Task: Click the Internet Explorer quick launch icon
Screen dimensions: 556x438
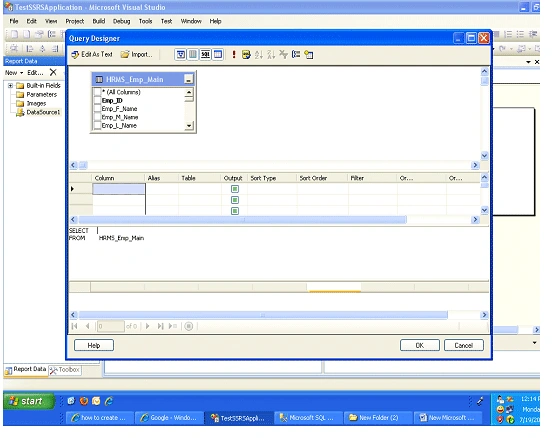Action: click(x=109, y=401)
